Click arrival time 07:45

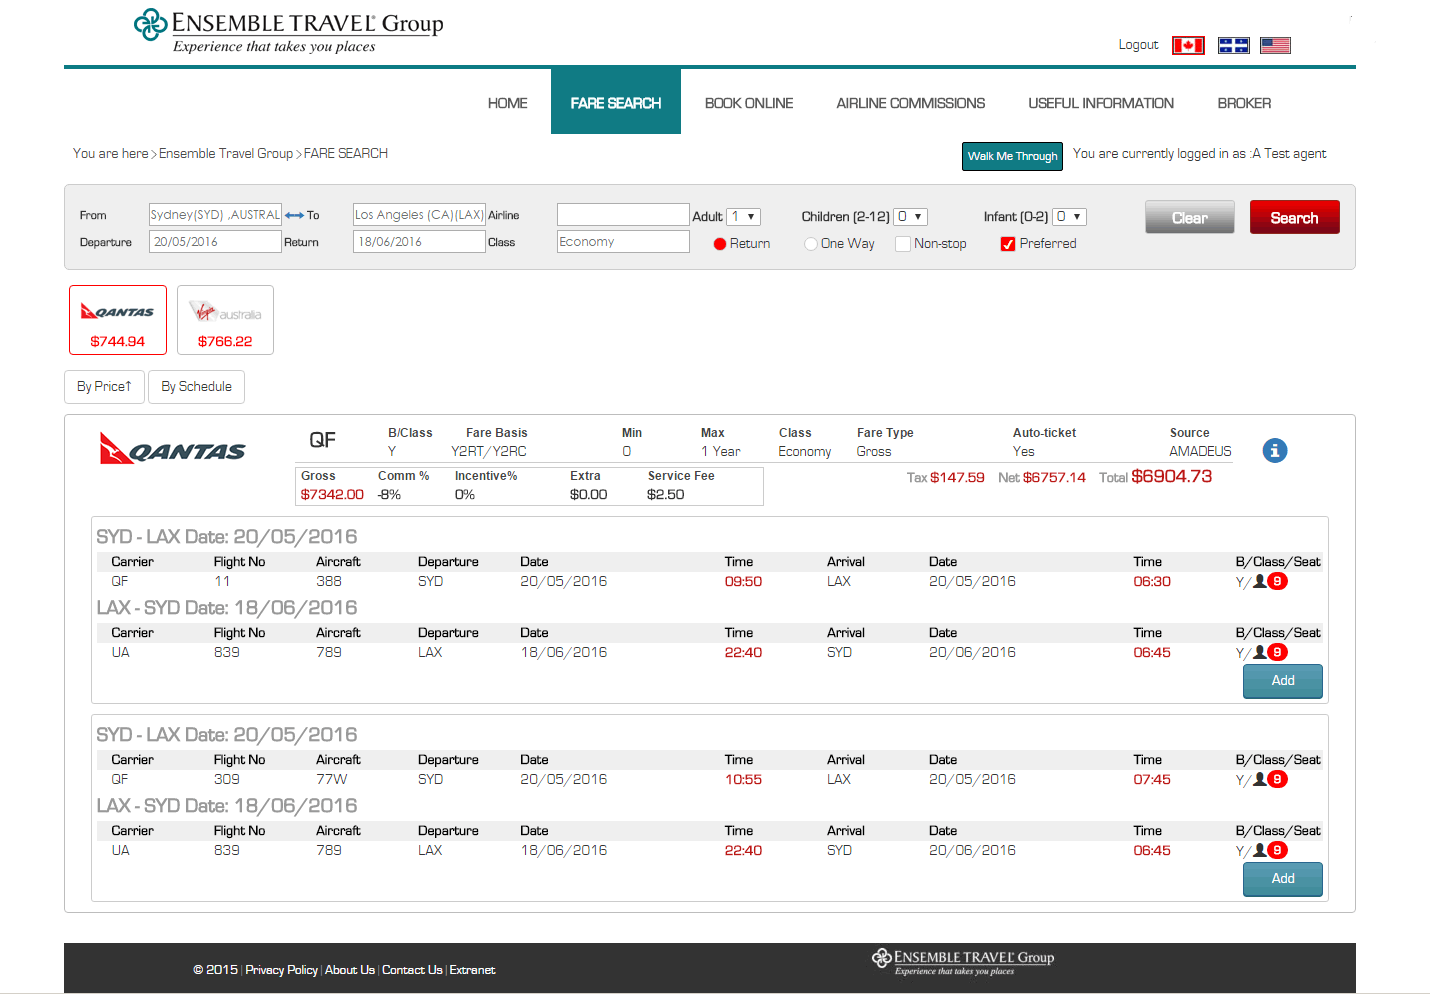(1152, 780)
